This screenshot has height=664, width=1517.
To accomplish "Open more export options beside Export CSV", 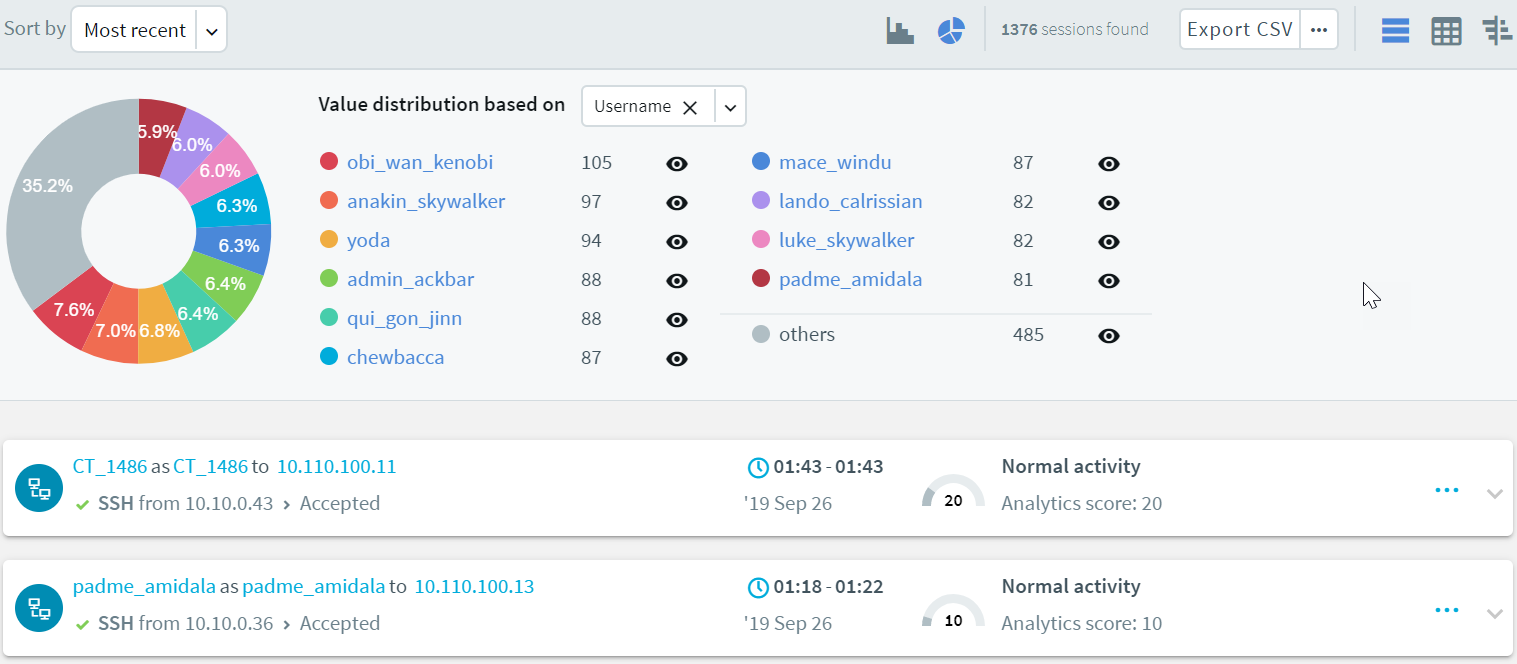I will (1319, 30).
